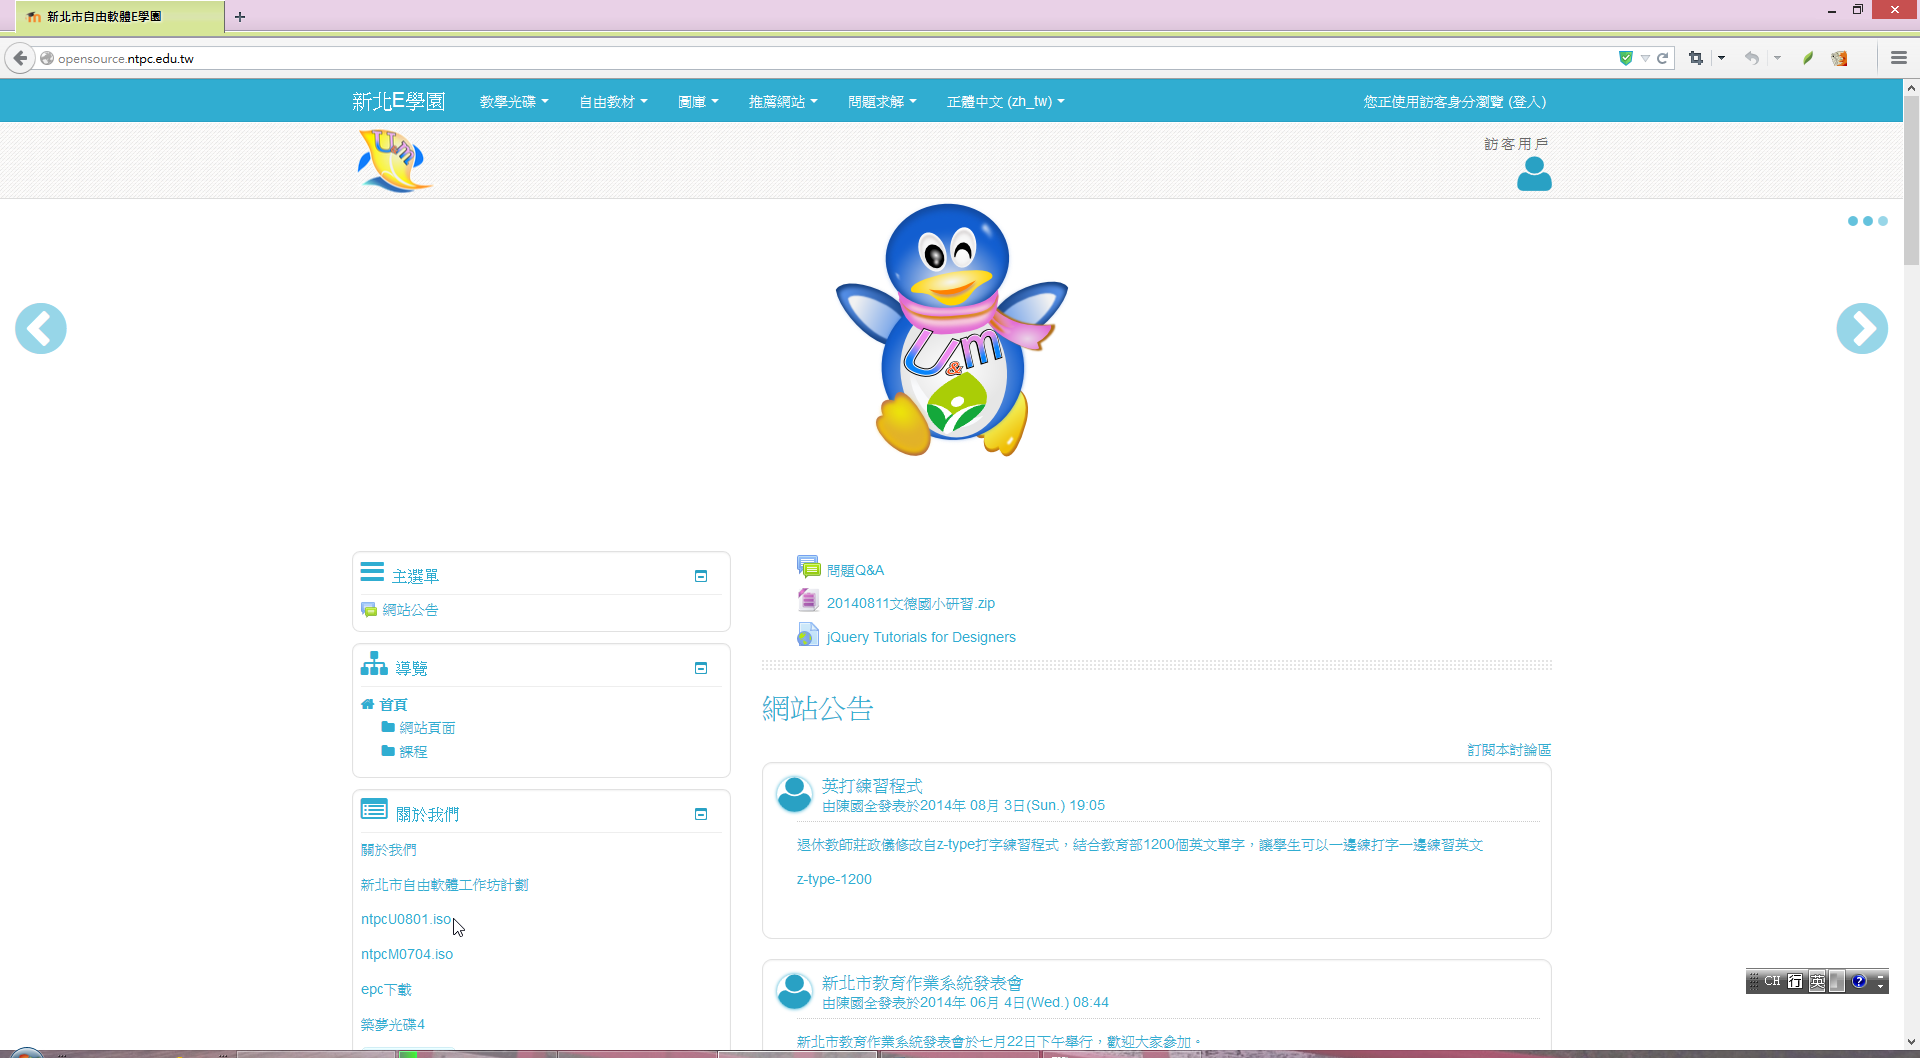
Task: Show the next slide with the right arrow
Action: (1862, 328)
